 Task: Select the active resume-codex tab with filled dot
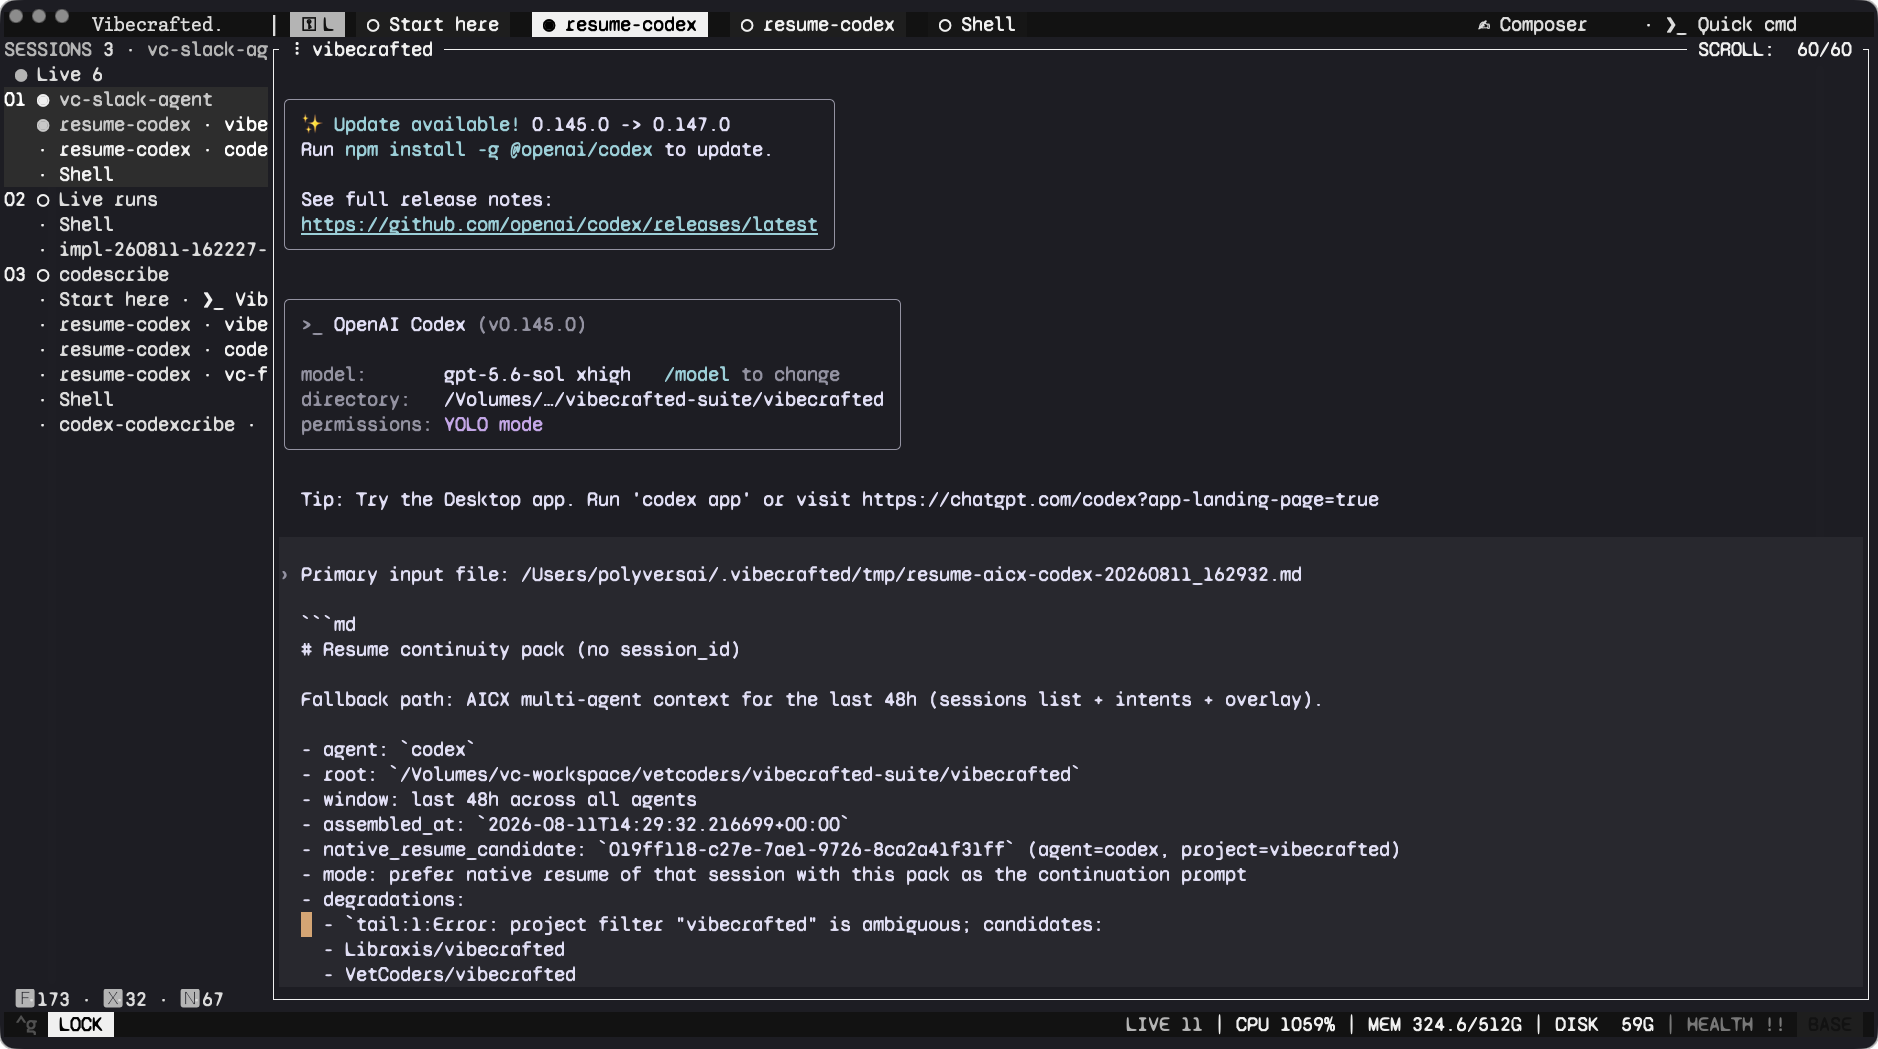pyautogui.click(x=620, y=25)
